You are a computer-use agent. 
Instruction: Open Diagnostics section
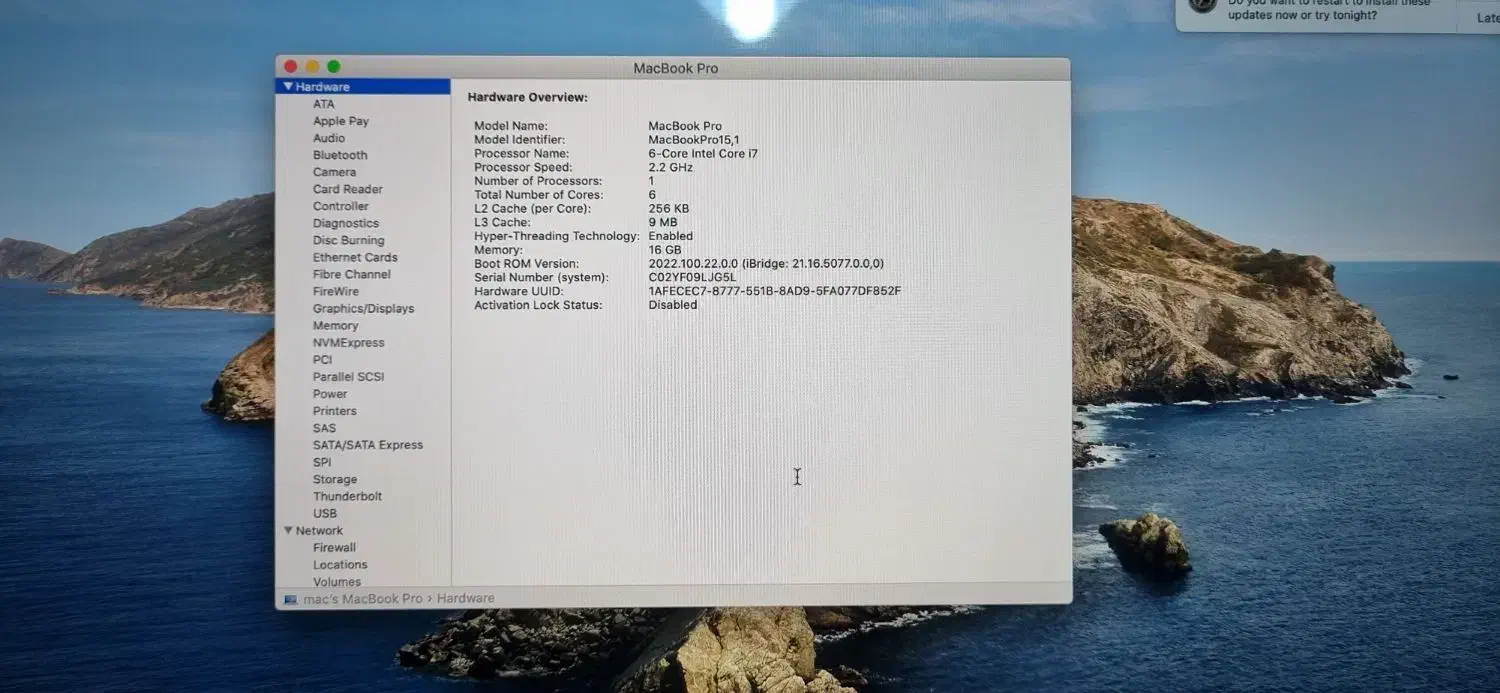point(346,223)
